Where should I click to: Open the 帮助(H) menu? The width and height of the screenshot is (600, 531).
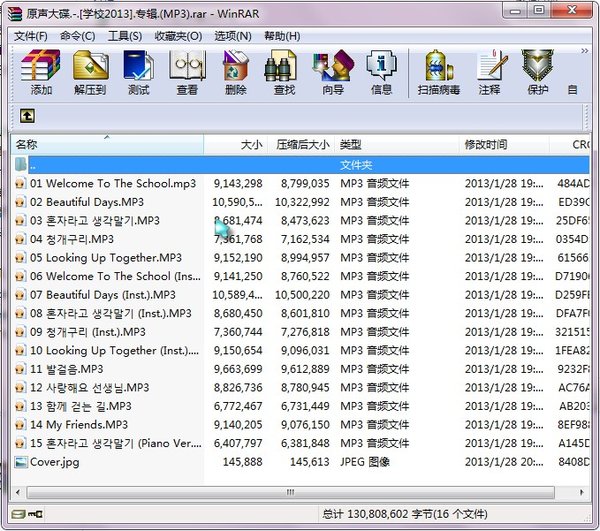pyautogui.click(x=282, y=36)
